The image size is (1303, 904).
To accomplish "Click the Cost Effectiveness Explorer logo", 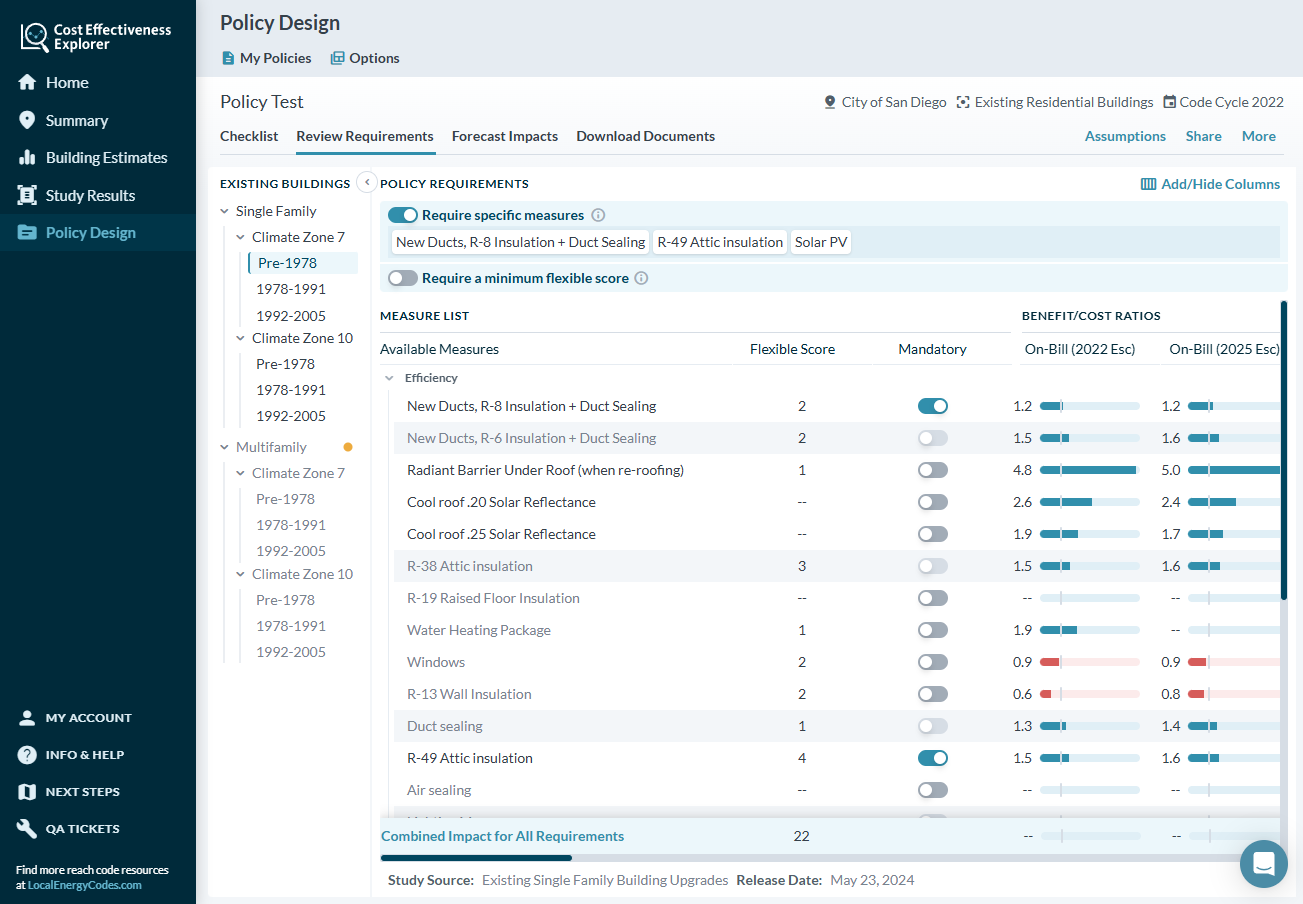I will pyautogui.click(x=96, y=37).
